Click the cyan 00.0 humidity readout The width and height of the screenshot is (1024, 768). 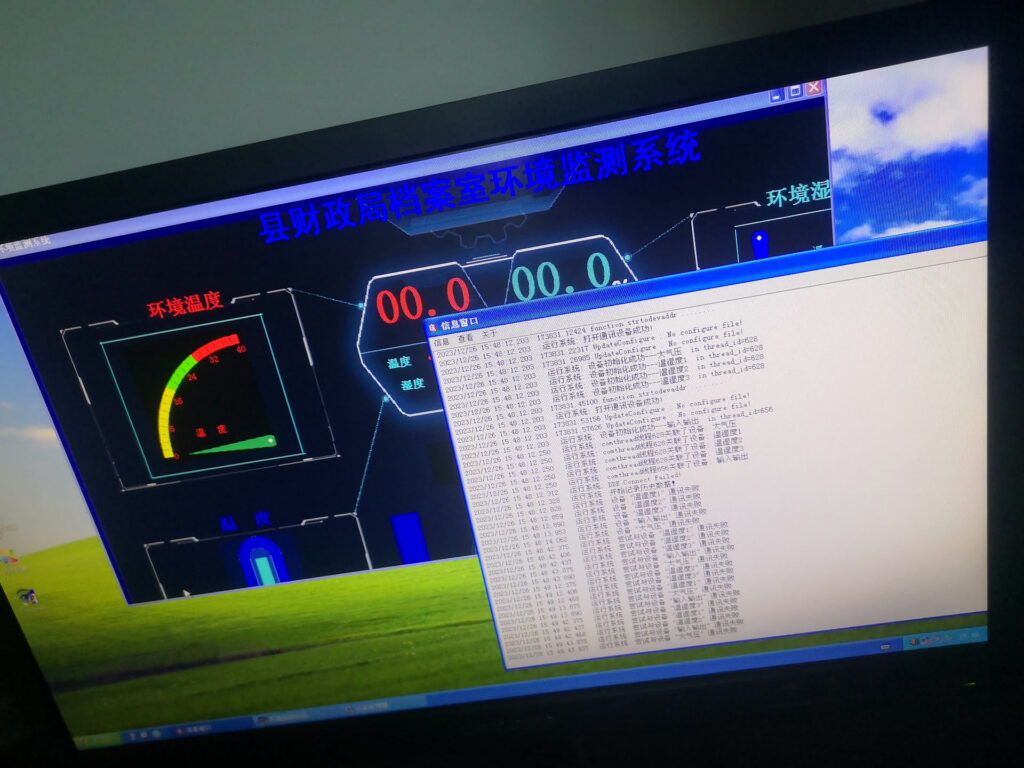coord(560,277)
